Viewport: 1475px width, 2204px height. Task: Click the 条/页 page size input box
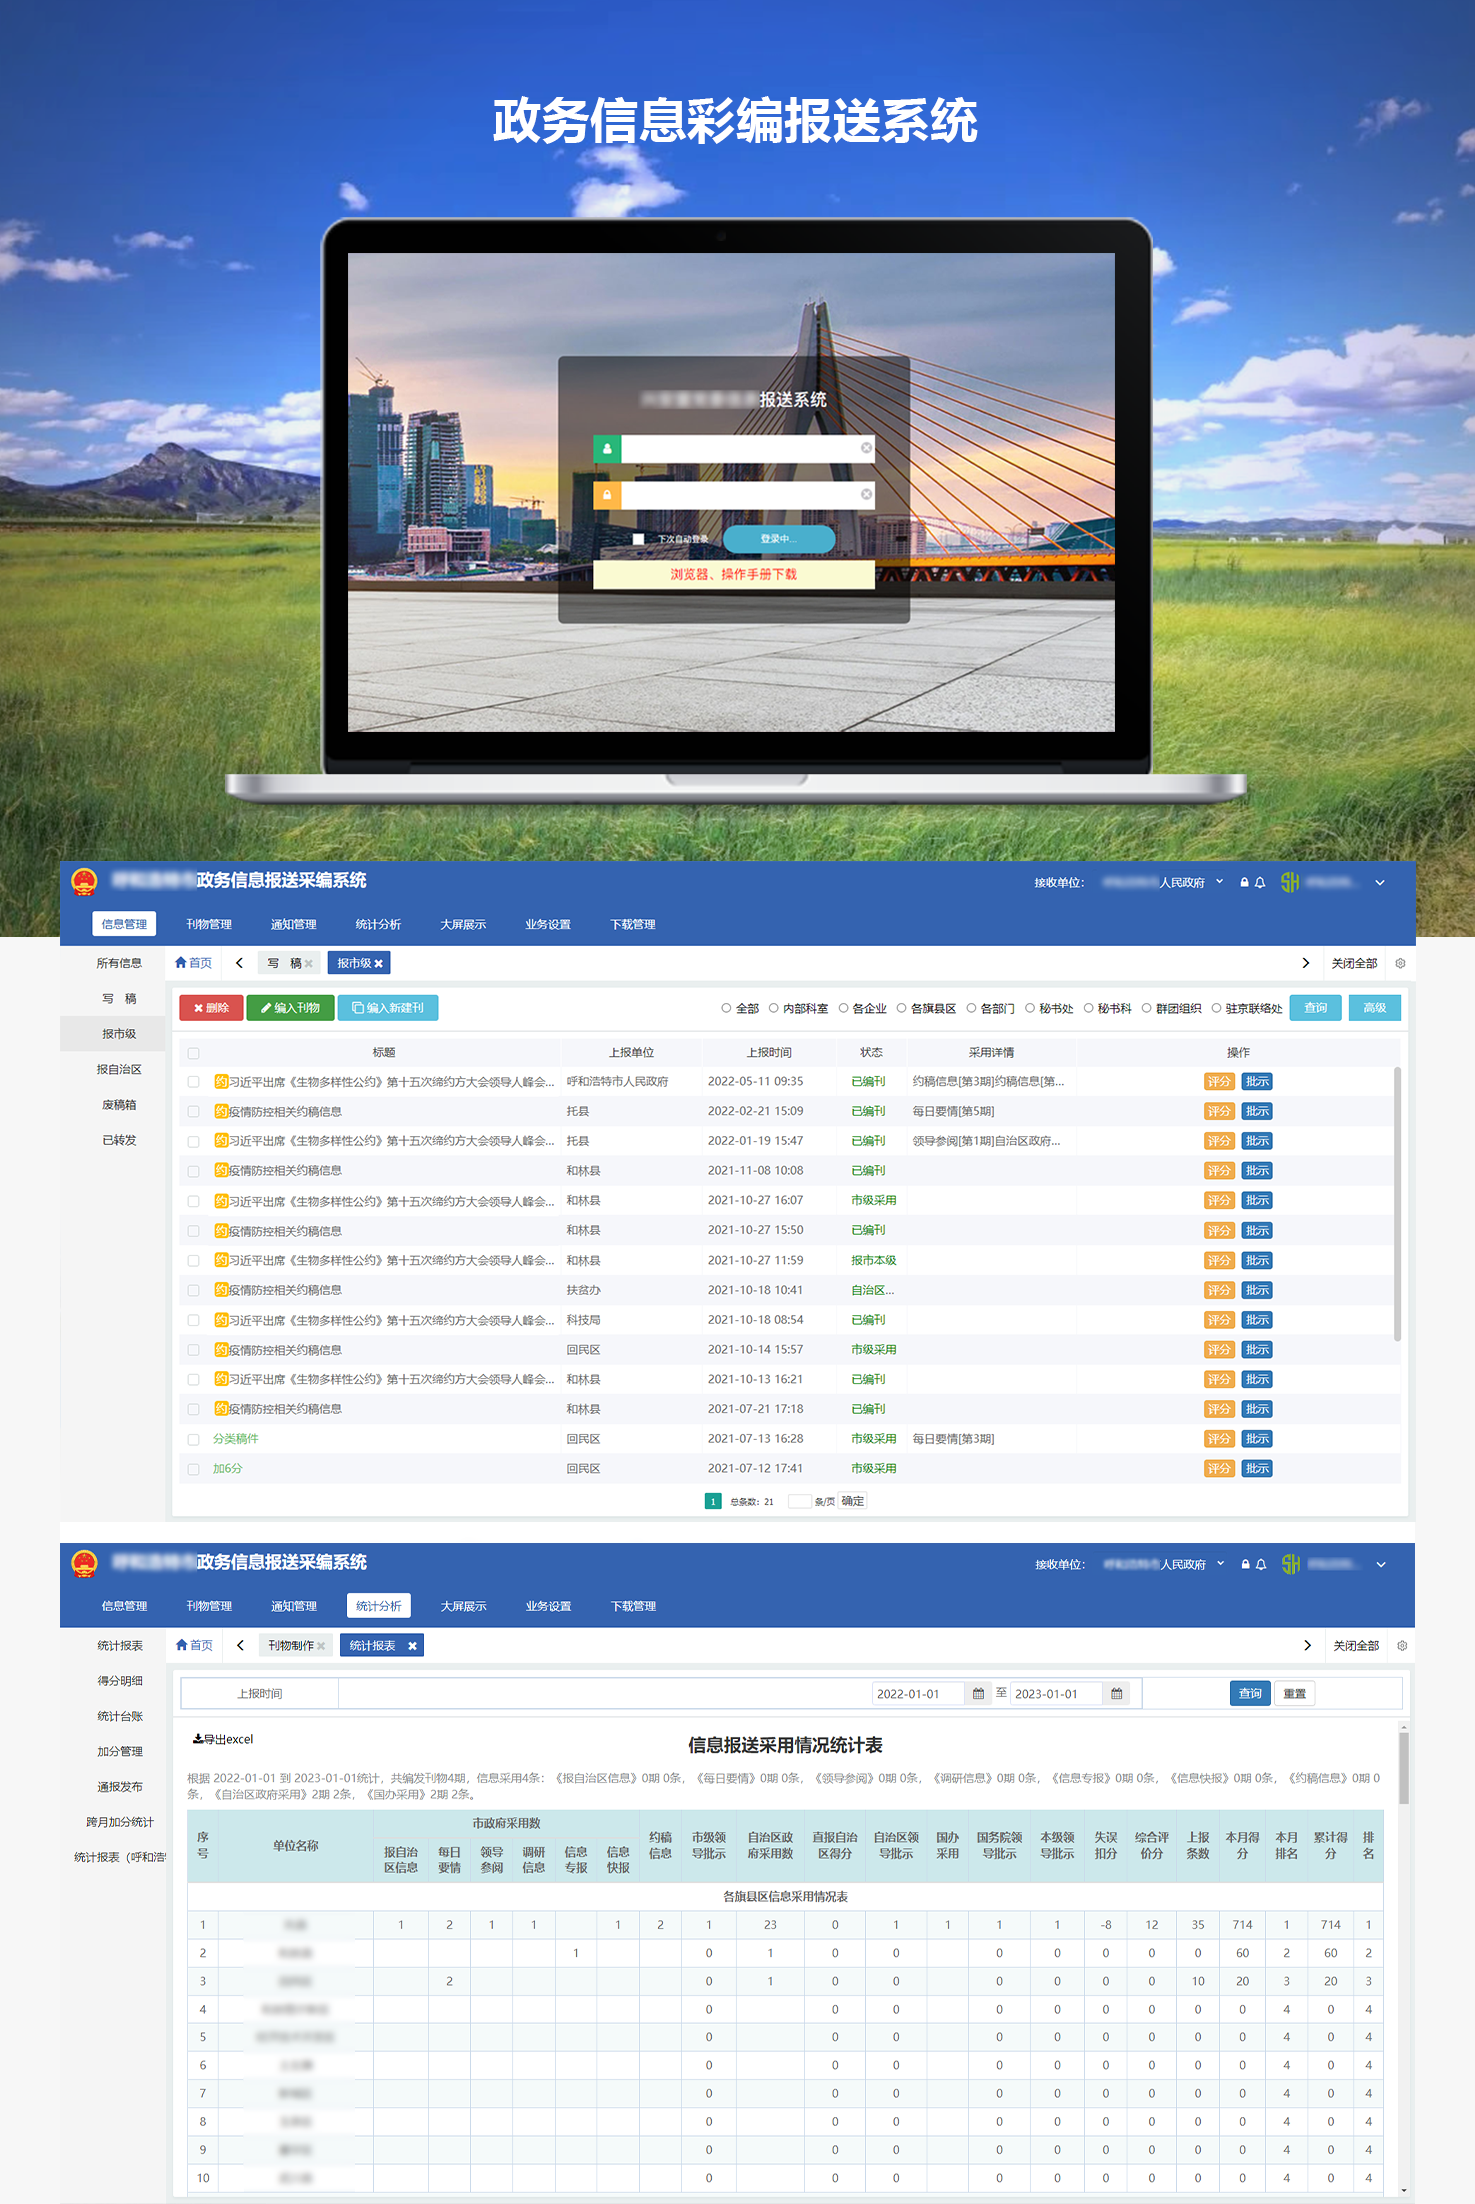coord(799,1501)
